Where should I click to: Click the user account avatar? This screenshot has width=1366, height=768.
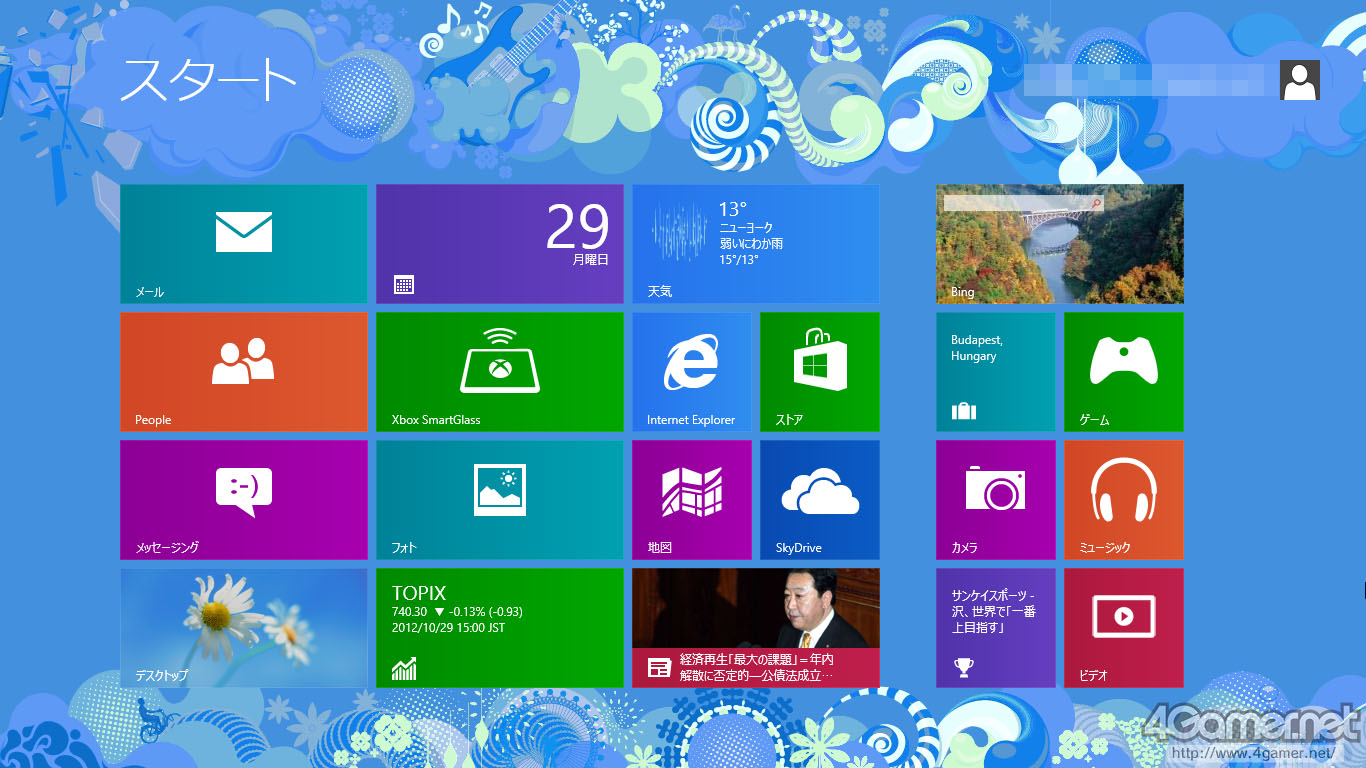(x=1300, y=80)
